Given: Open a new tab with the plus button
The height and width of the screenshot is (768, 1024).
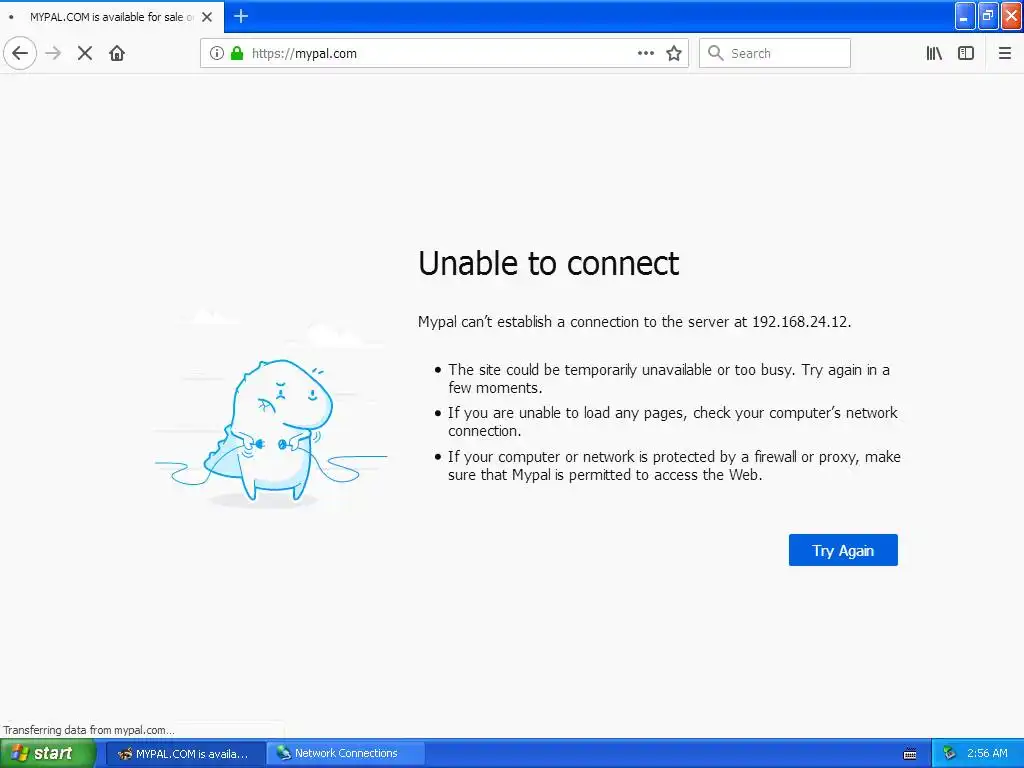Looking at the screenshot, I should pyautogui.click(x=241, y=16).
